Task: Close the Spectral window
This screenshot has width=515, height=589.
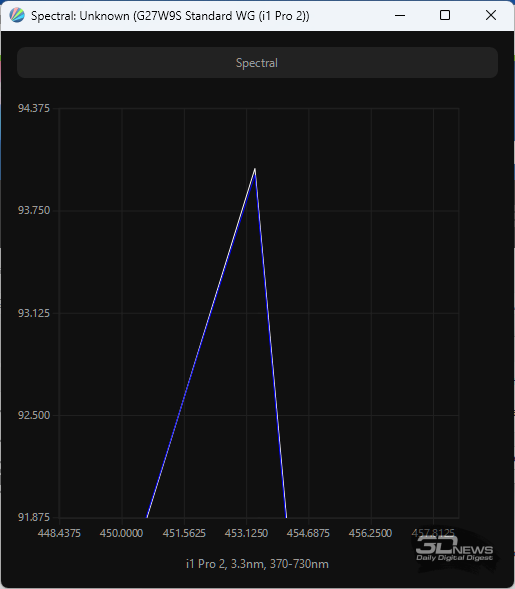Action: (x=491, y=15)
